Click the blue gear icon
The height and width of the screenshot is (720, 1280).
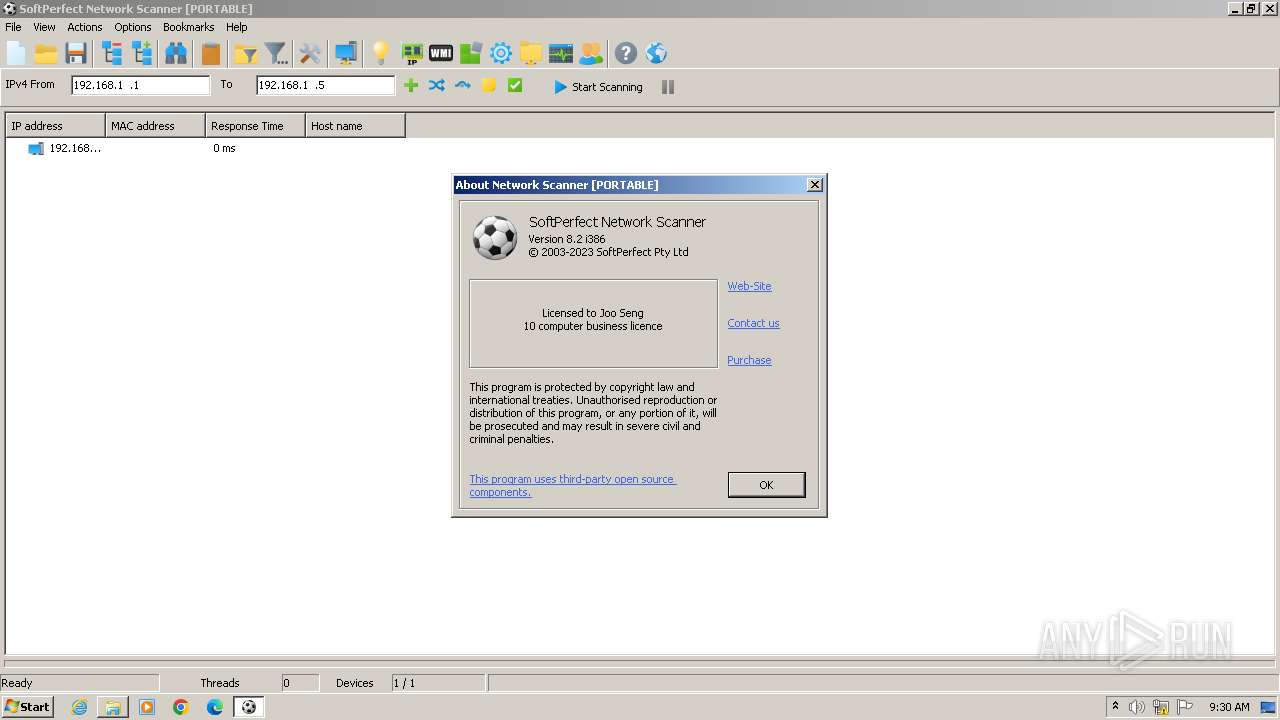pos(501,53)
